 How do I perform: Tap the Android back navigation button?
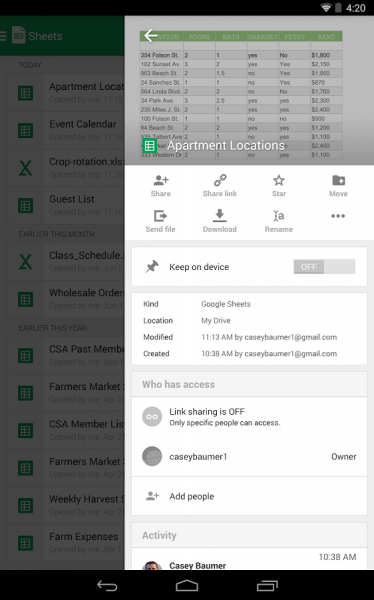[107, 585]
